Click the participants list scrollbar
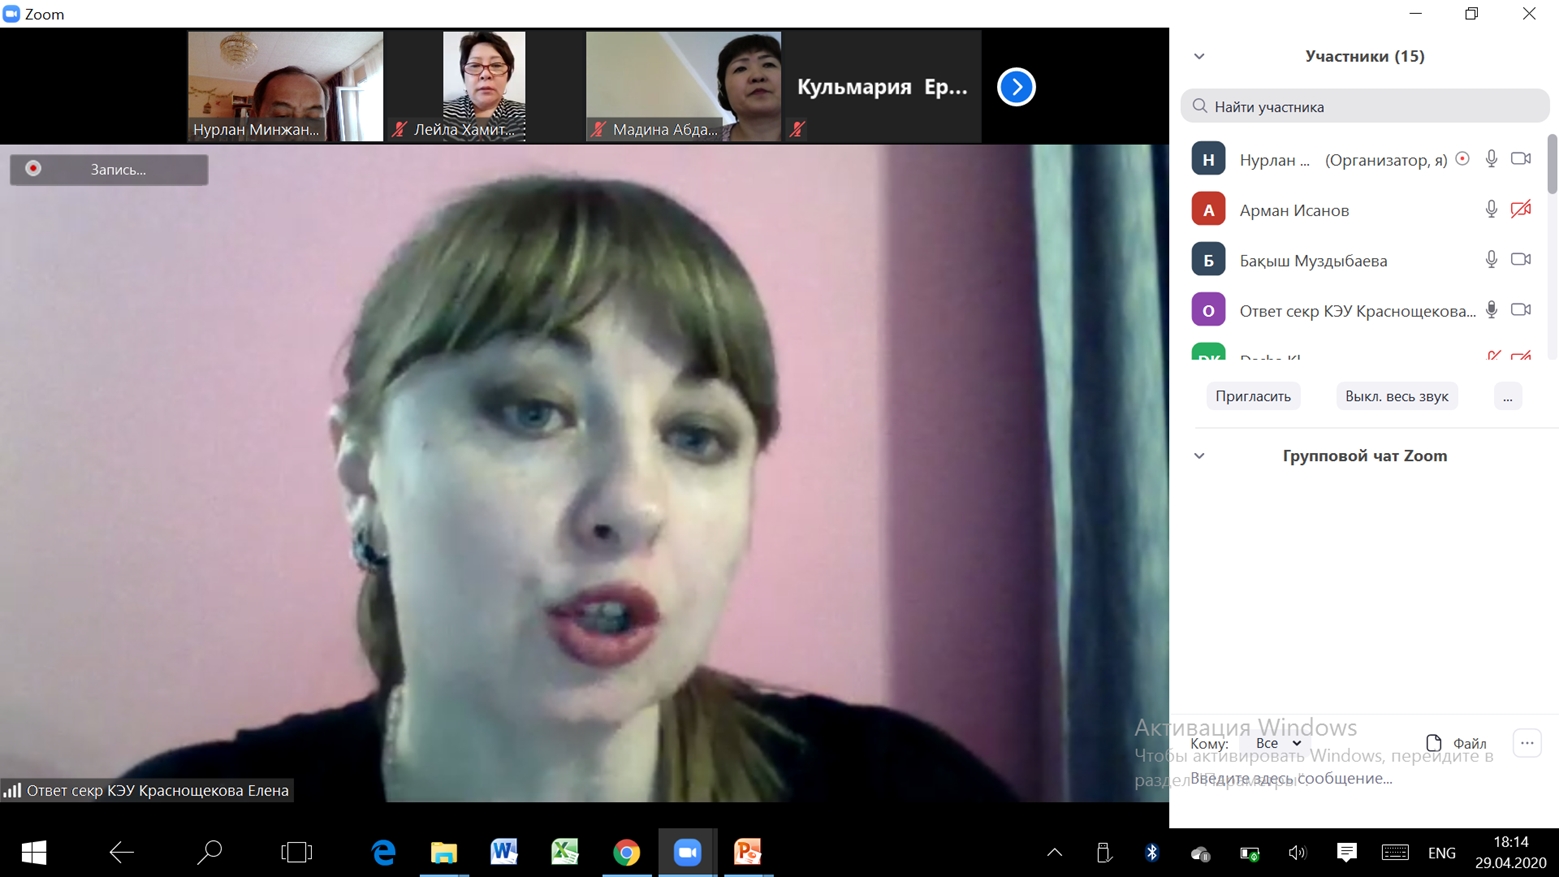1559x877 pixels. pos(1552,165)
